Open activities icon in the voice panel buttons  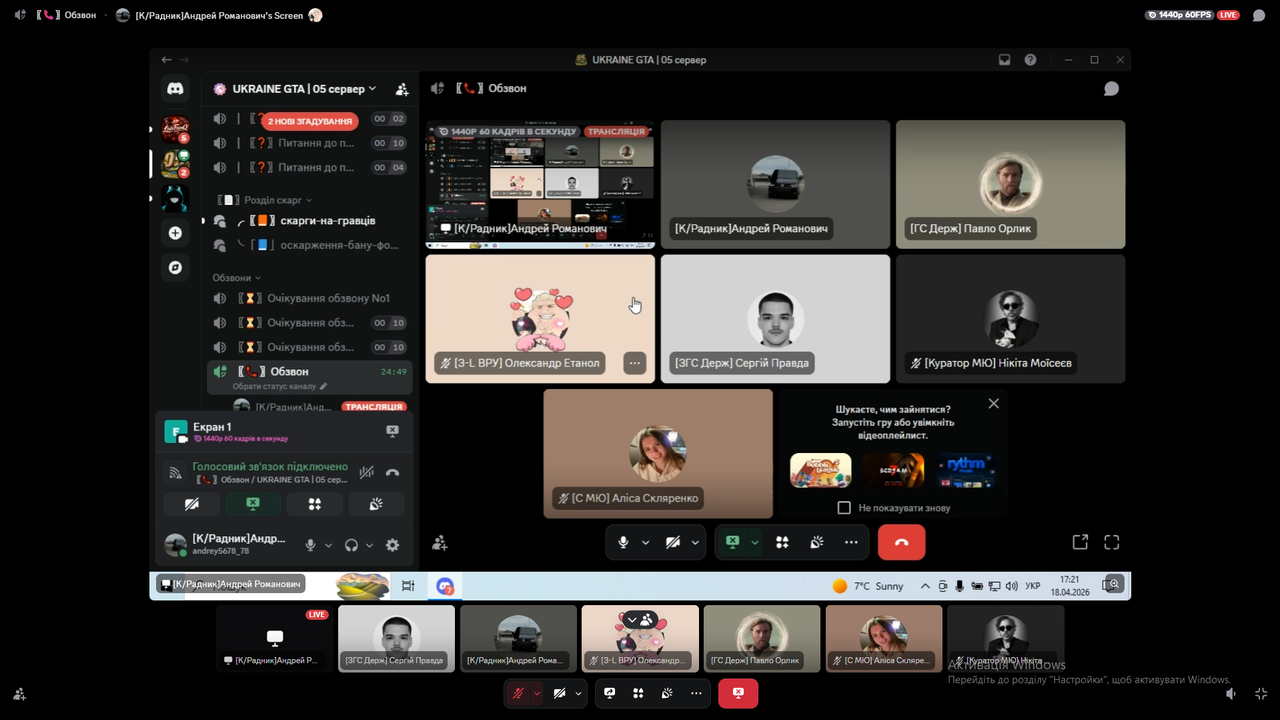[314, 504]
